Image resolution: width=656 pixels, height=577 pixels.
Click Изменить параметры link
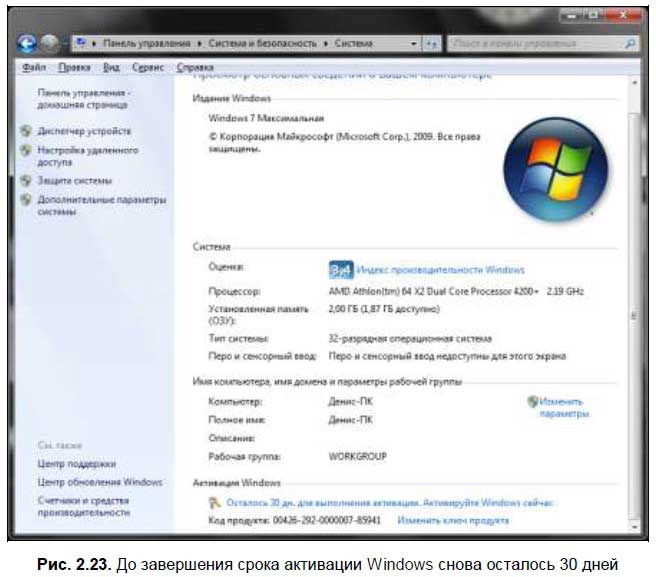click(x=564, y=408)
